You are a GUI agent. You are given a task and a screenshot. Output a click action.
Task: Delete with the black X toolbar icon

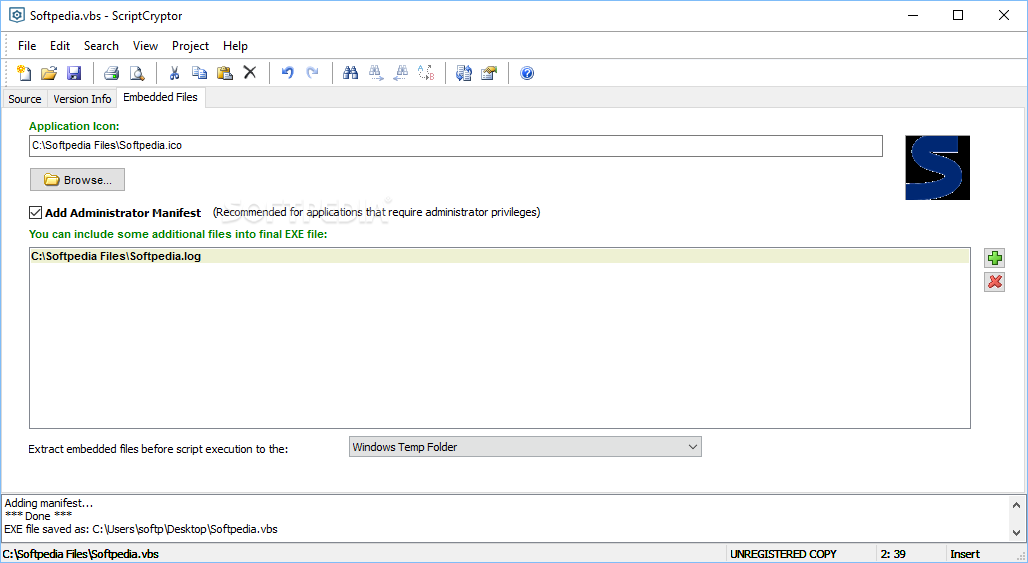tap(250, 73)
